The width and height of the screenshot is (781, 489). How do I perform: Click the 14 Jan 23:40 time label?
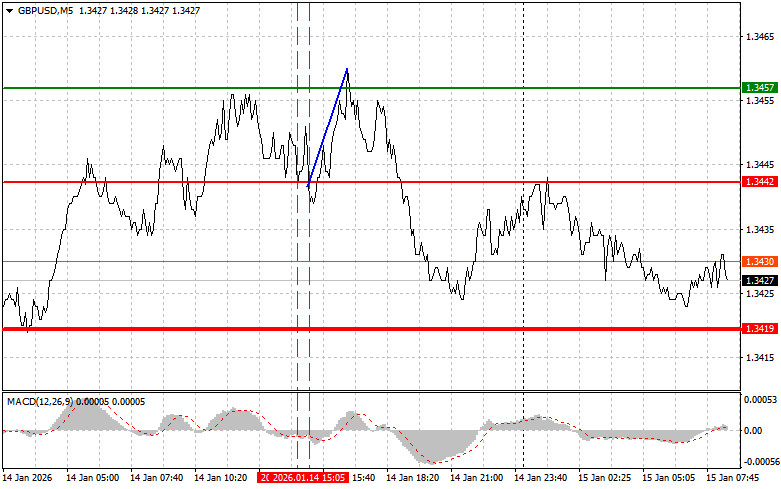540,478
